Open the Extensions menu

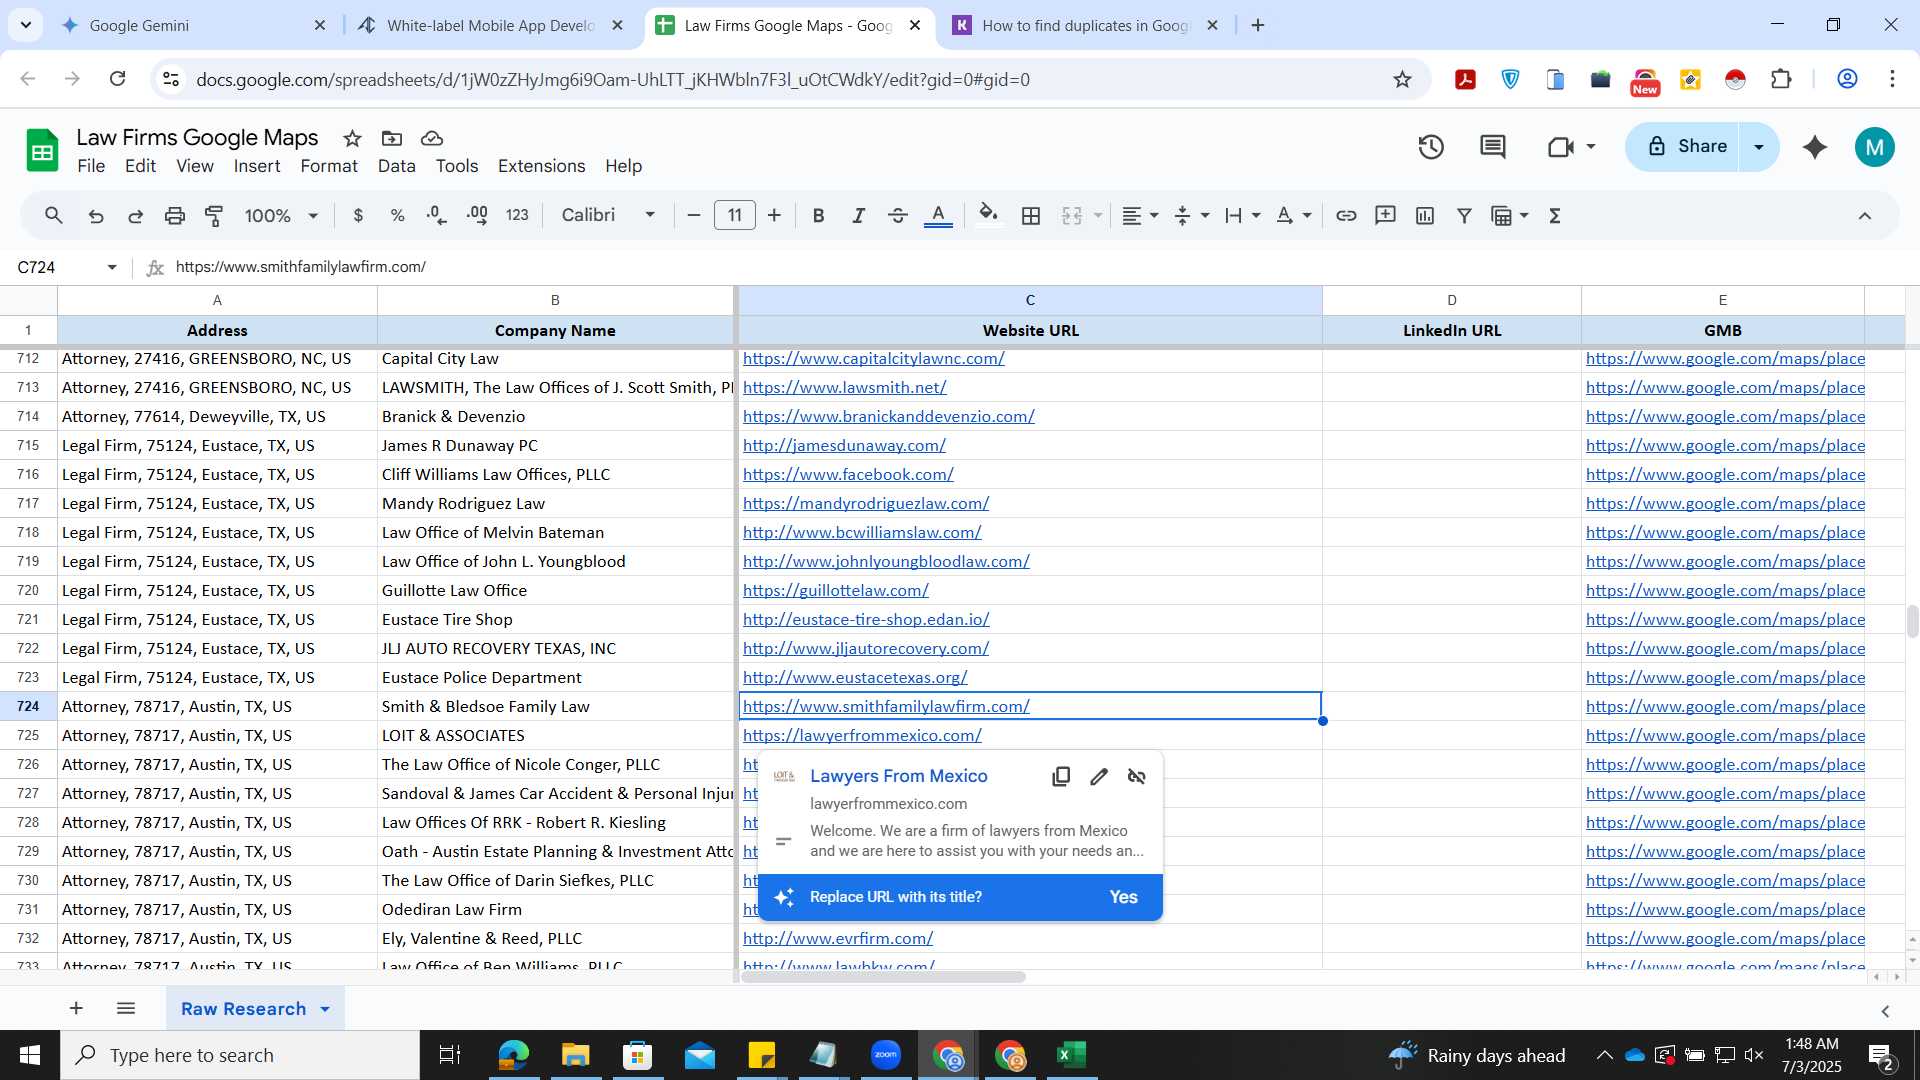541,166
